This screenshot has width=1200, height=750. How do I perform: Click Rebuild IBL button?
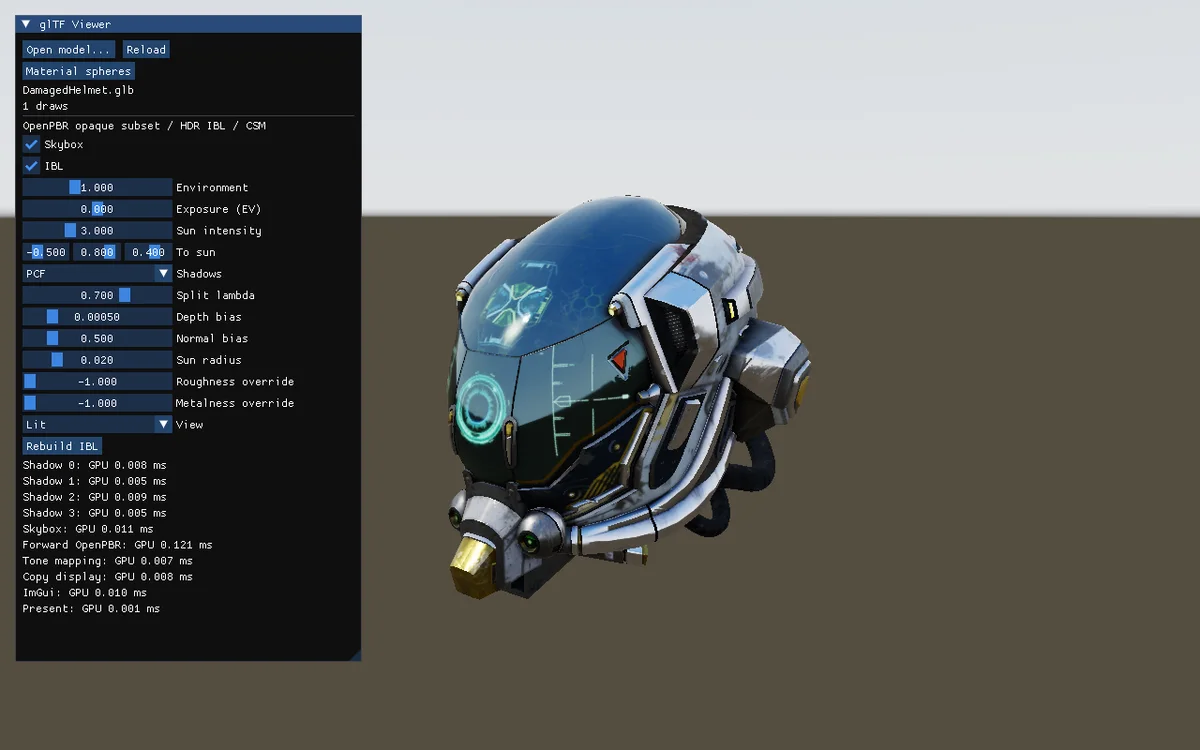62,446
